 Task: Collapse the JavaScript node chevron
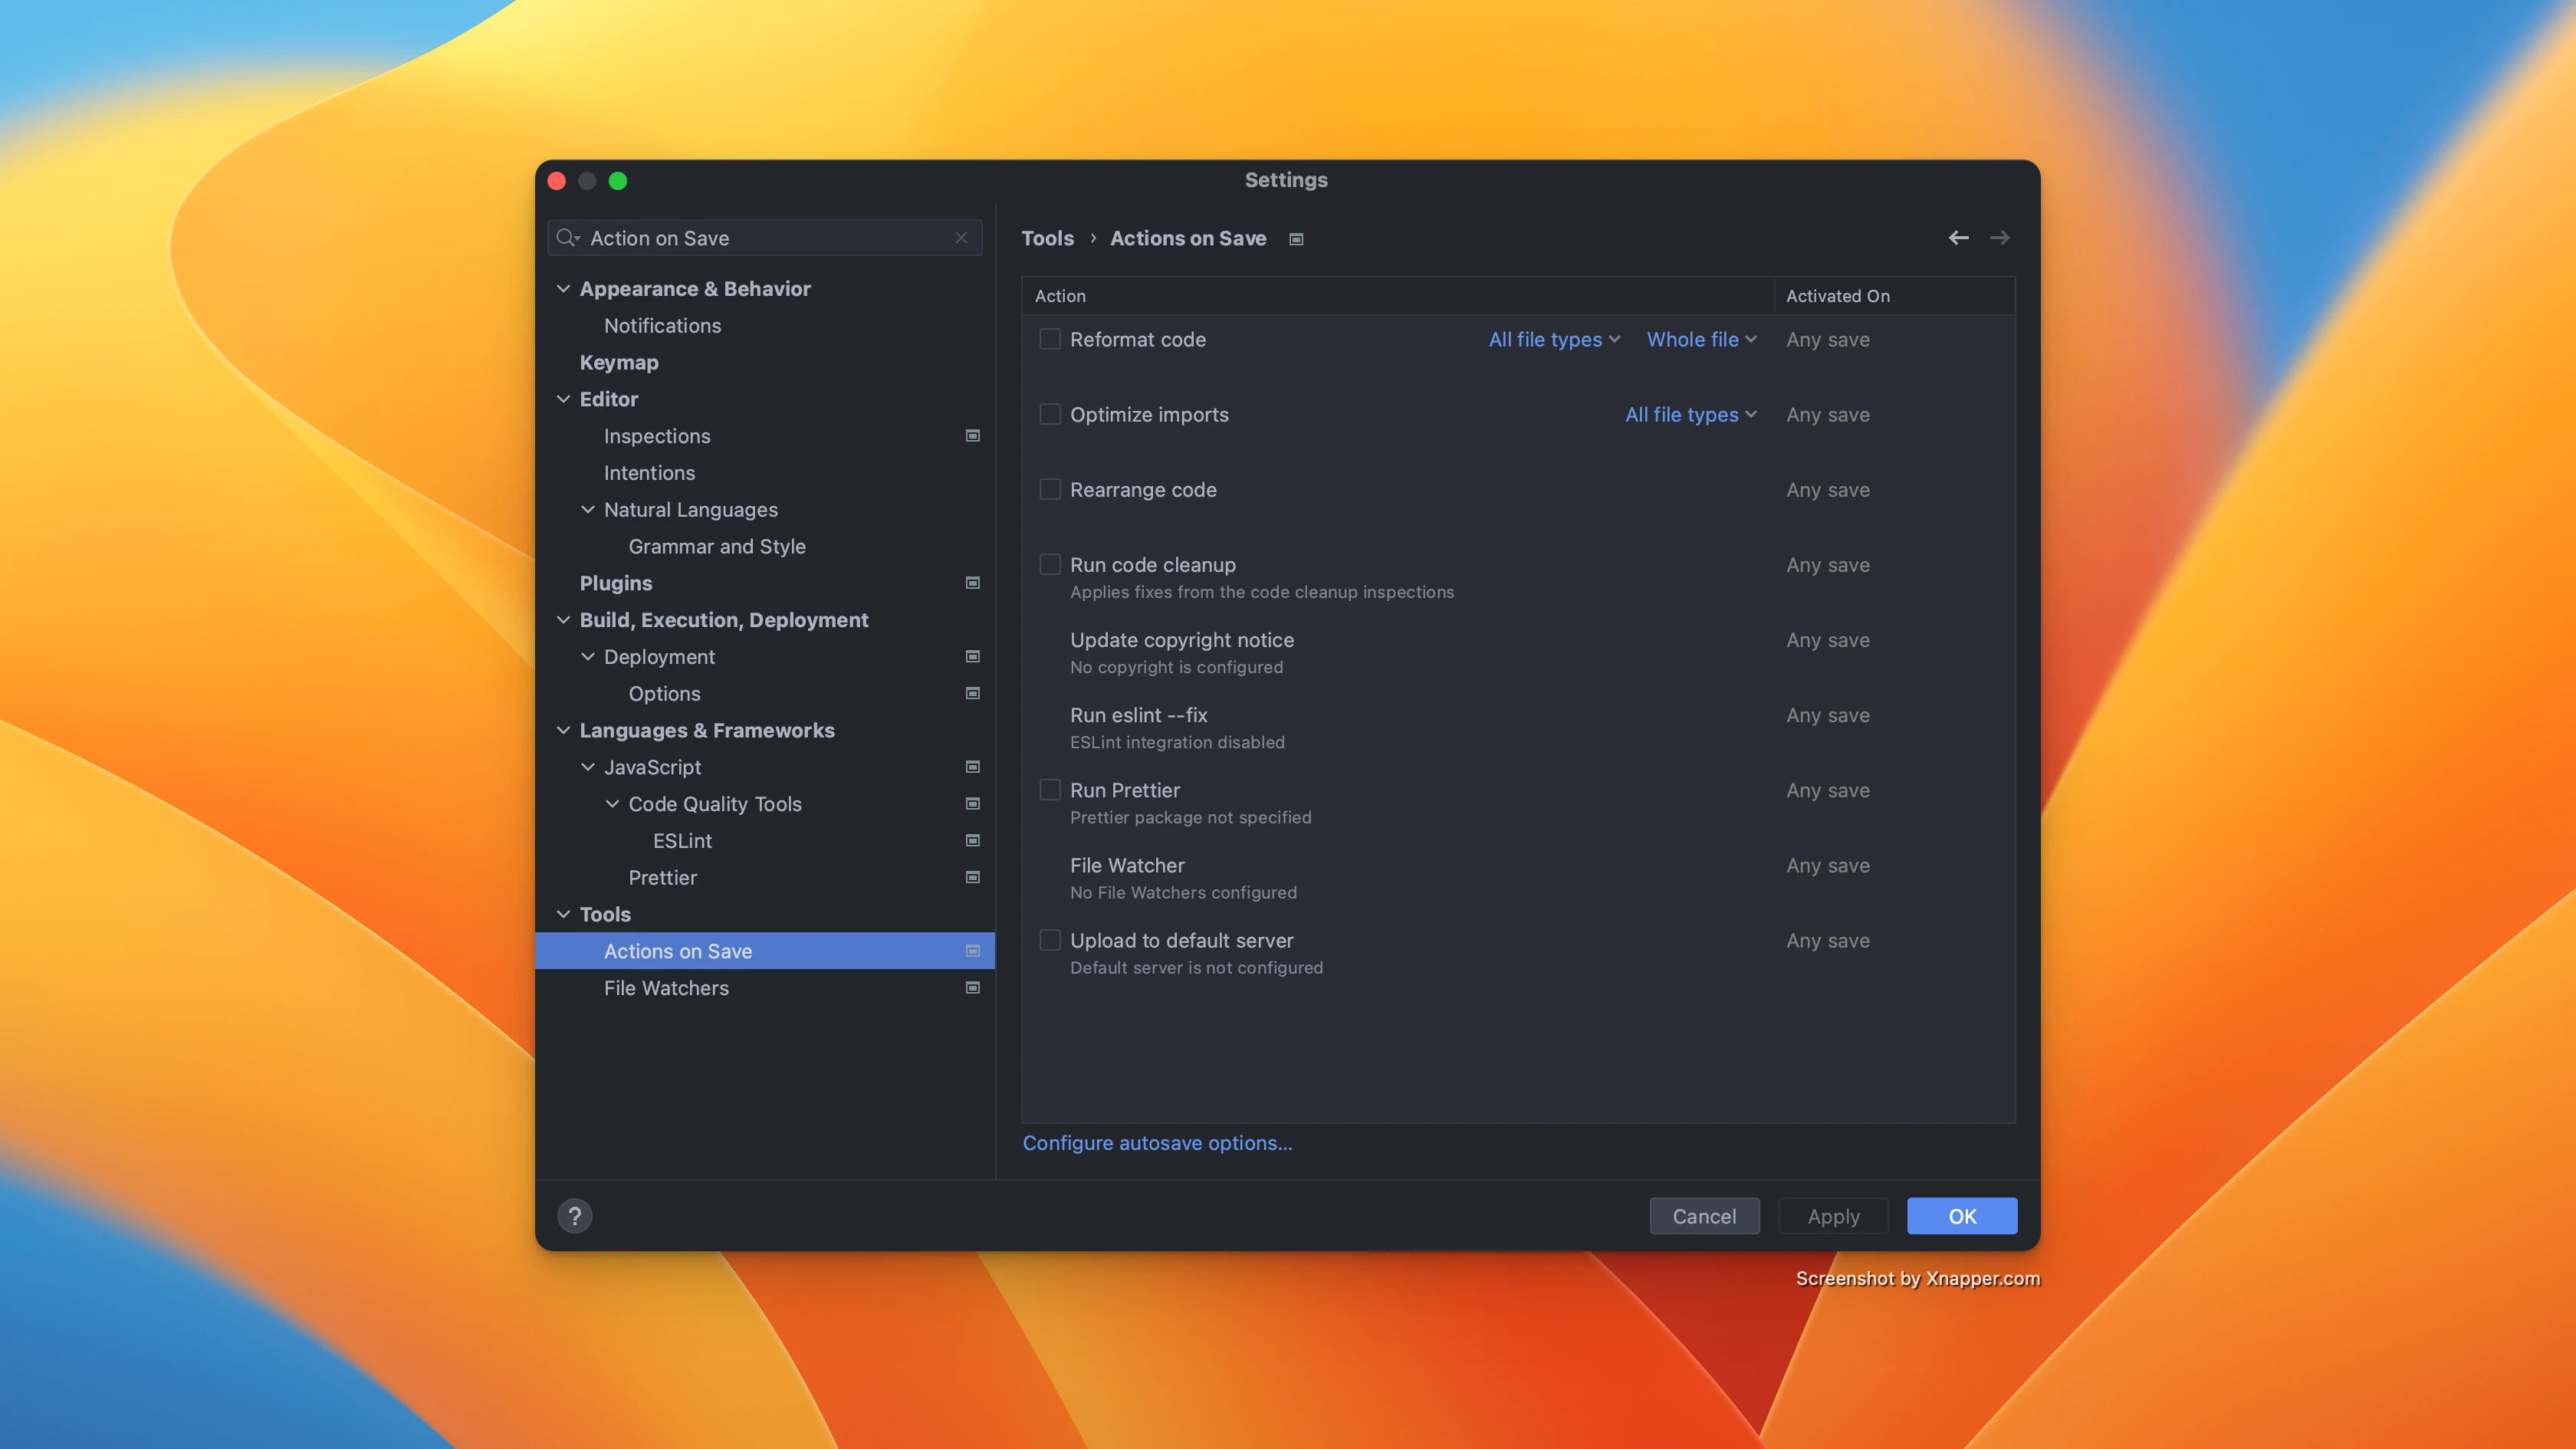coord(588,767)
